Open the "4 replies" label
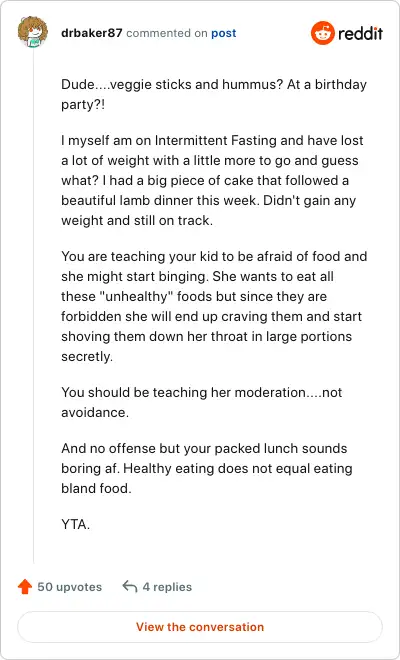The image size is (400, 660). tap(167, 587)
